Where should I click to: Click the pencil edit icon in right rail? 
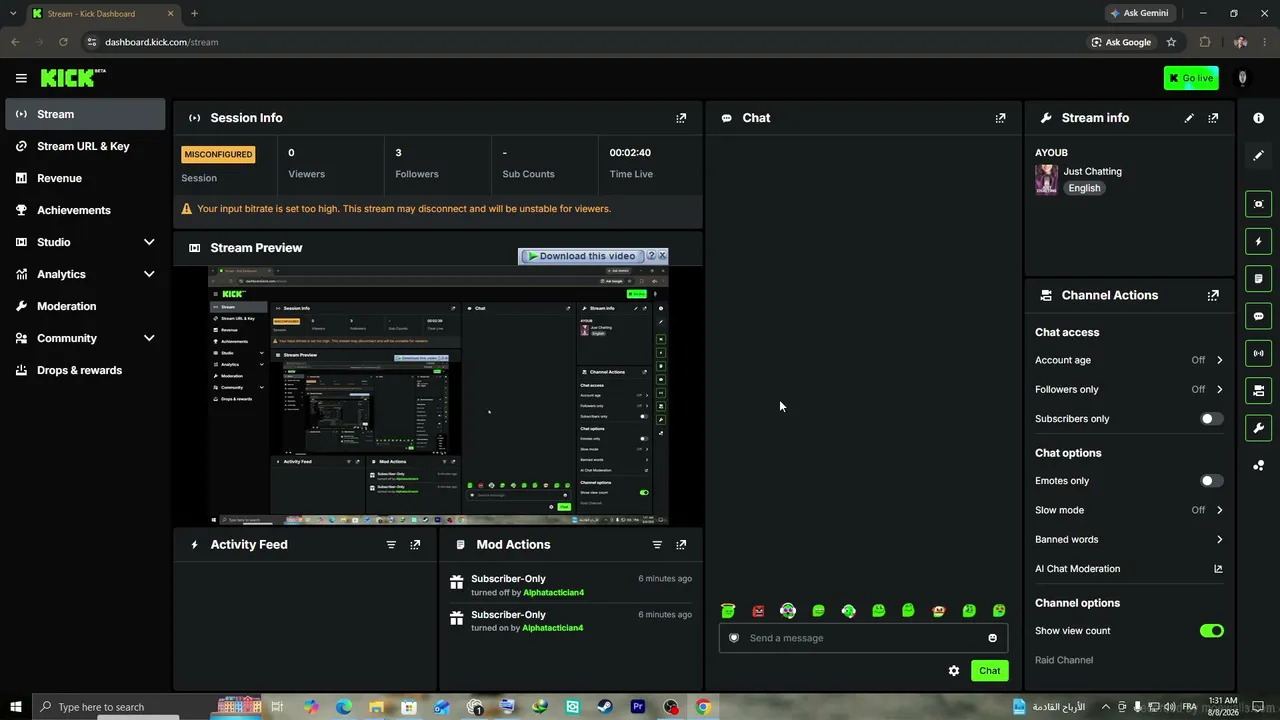point(1258,156)
